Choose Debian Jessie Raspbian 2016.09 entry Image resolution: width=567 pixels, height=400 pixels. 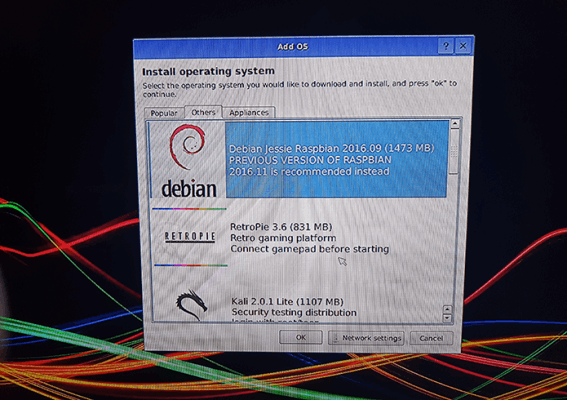(298, 159)
